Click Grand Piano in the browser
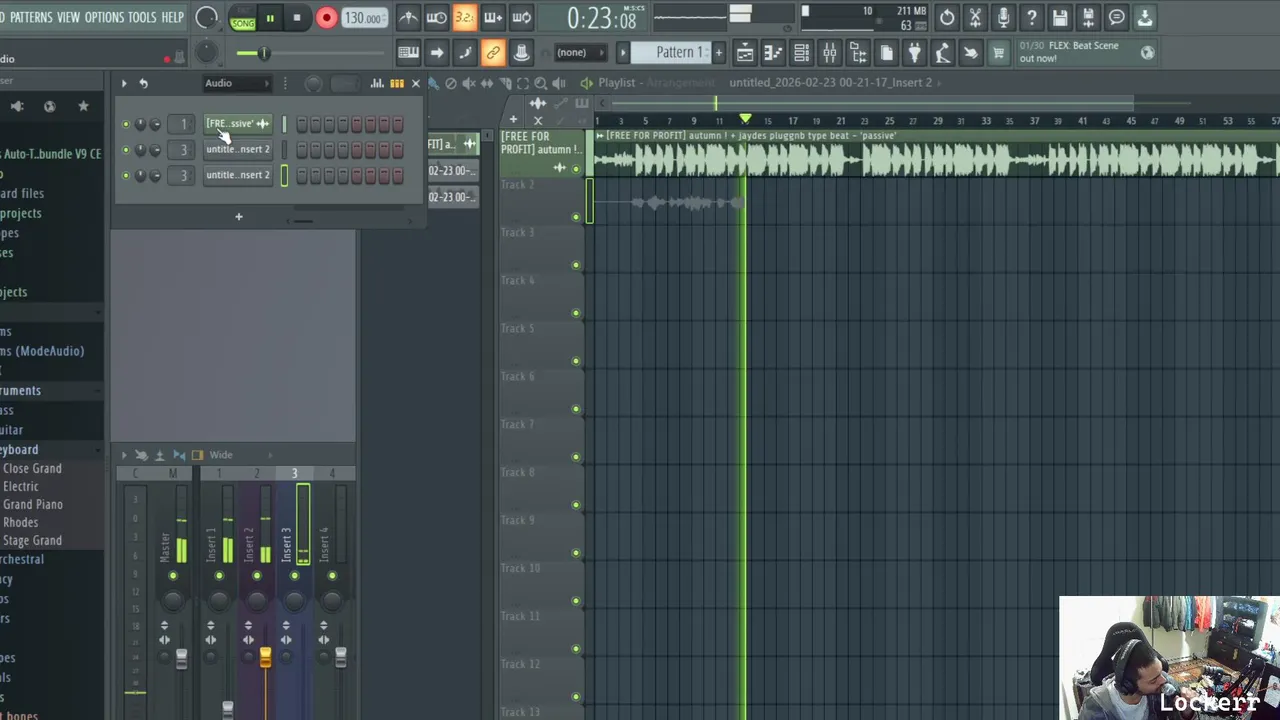Image resolution: width=1280 pixels, height=720 pixels. click(33, 504)
